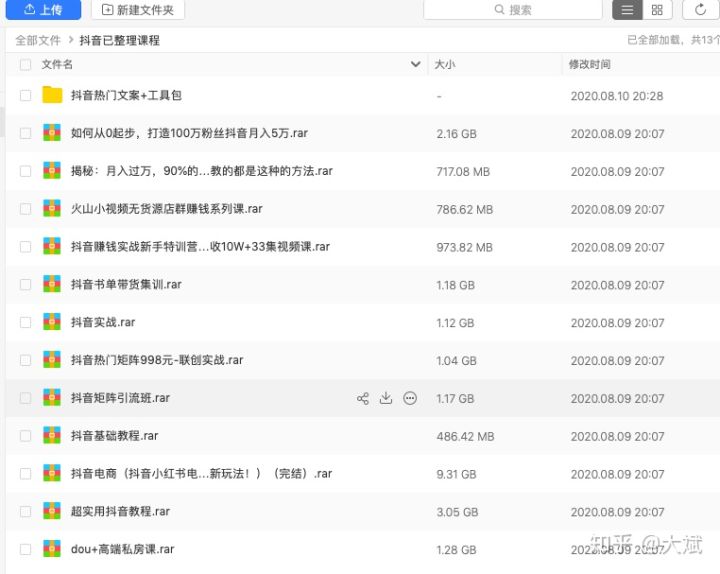Open 如何从0起步，打造100万粉丝抖音月入5万.rar
This screenshot has height=574, width=720.
189,133
